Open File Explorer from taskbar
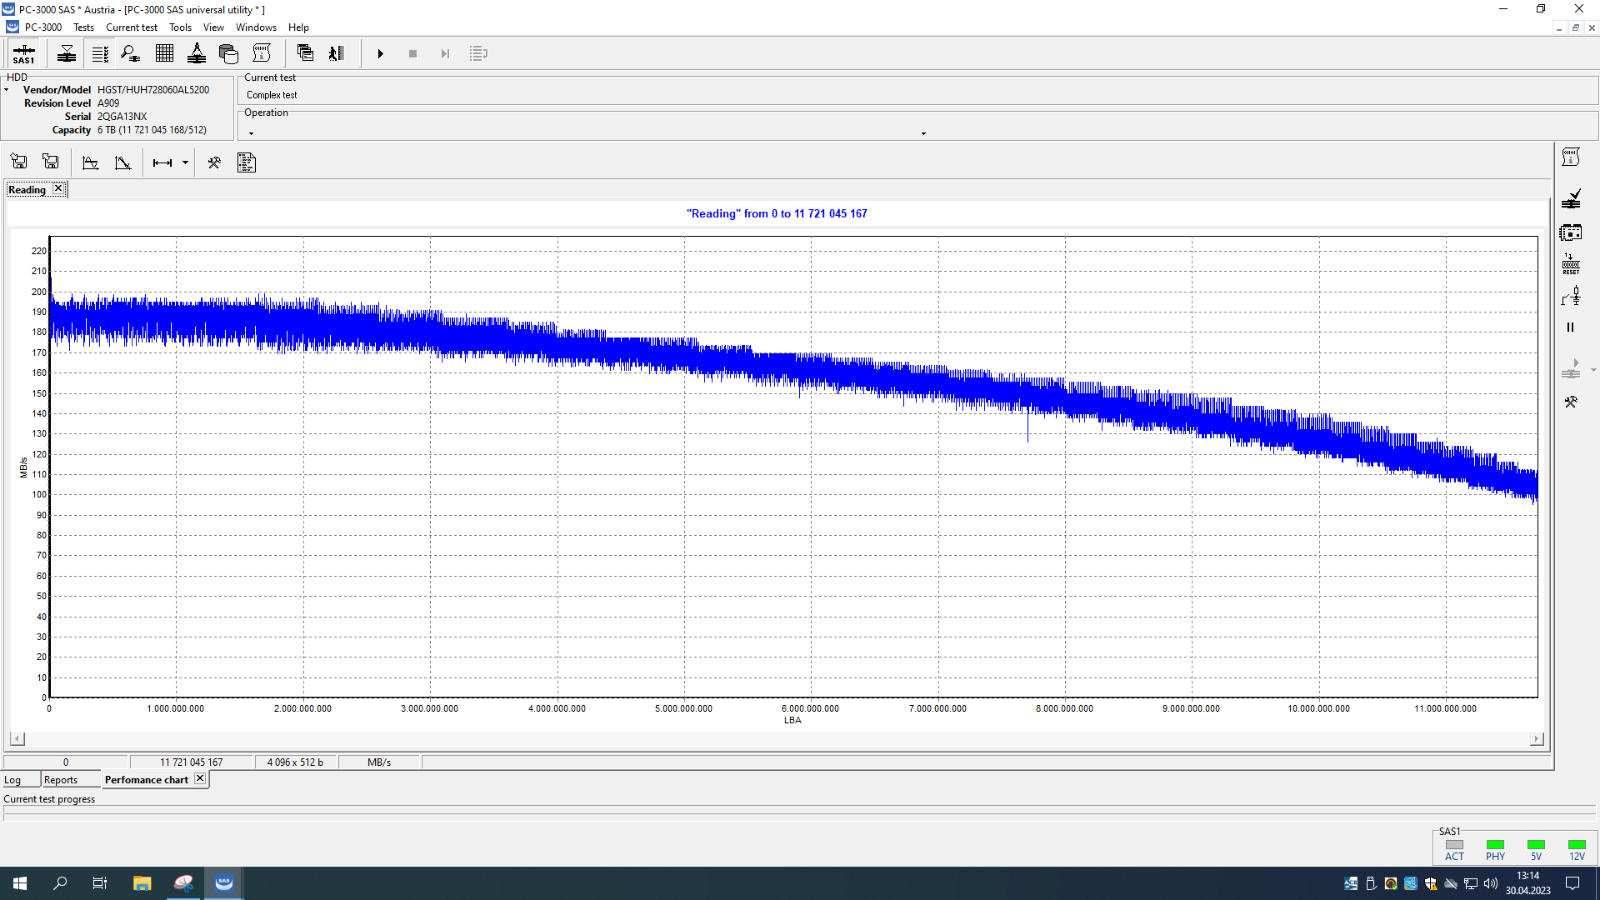 (x=142, y=883)
